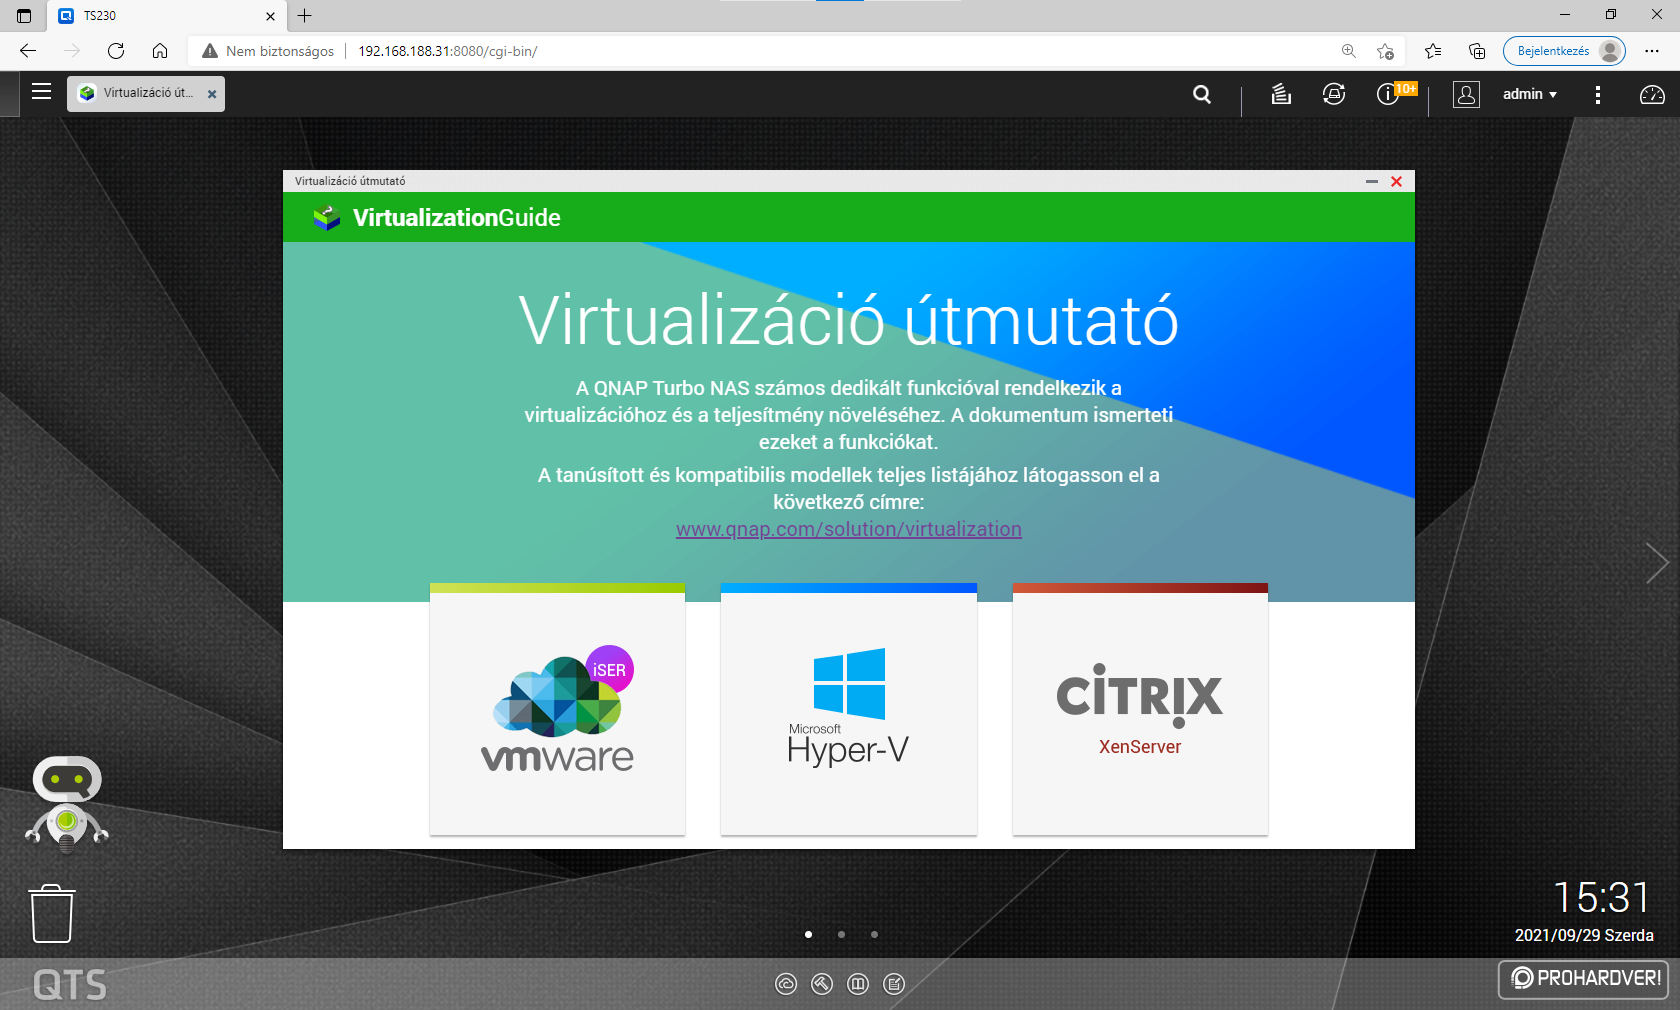
Task: Minimize the Virtualizáció útmutató window
Action: click(x=1372, y=181)
